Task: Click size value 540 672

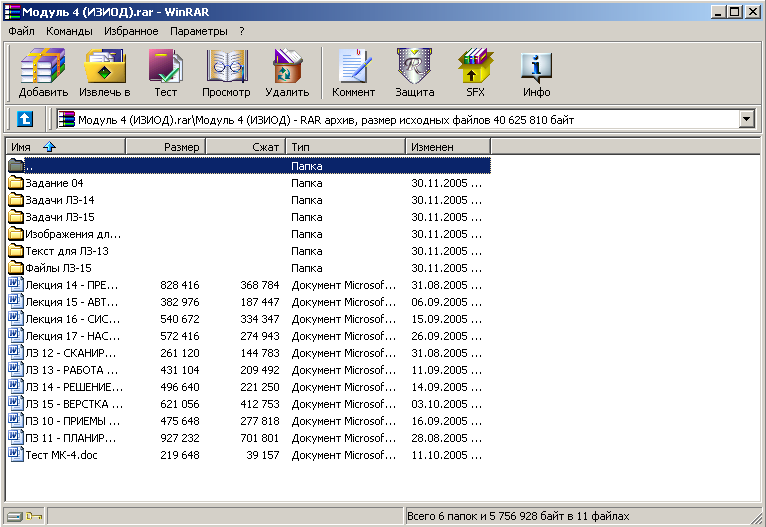Action: [x=180, y=319]
